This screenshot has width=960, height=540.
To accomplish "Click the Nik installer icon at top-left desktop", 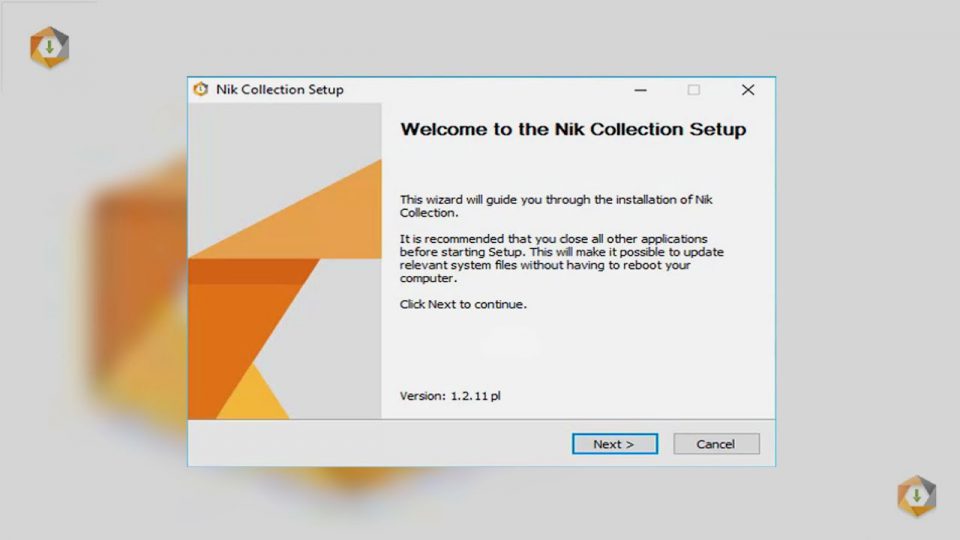I will point(50,47).
